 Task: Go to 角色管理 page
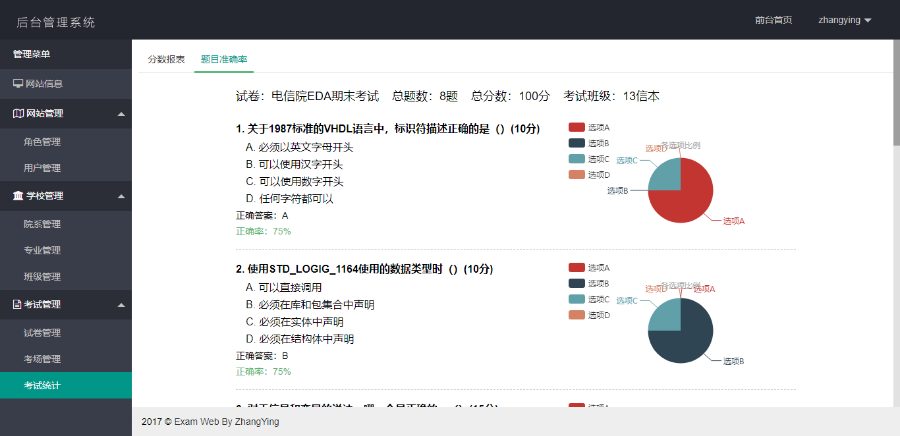pyautogui.click(x=66, y=142)
